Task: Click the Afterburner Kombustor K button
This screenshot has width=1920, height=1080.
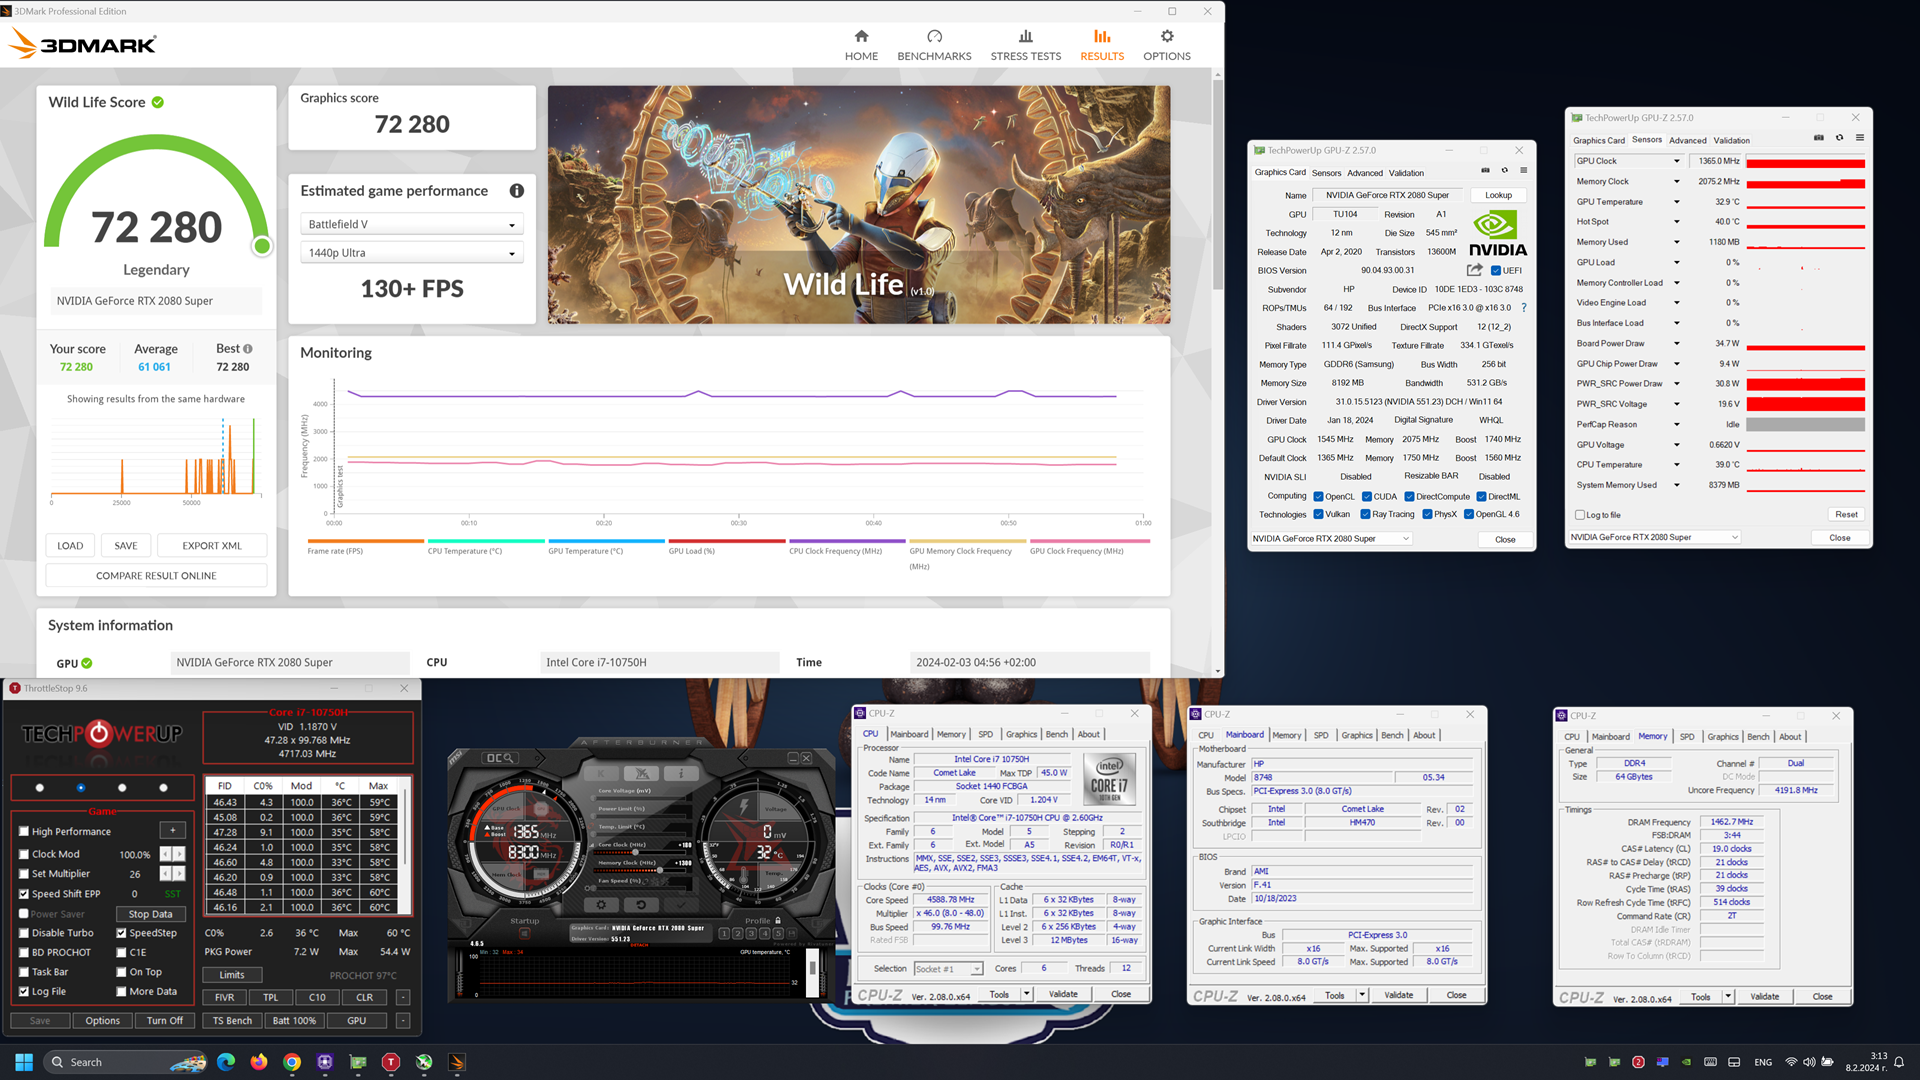Action: (x=601, y=773)
